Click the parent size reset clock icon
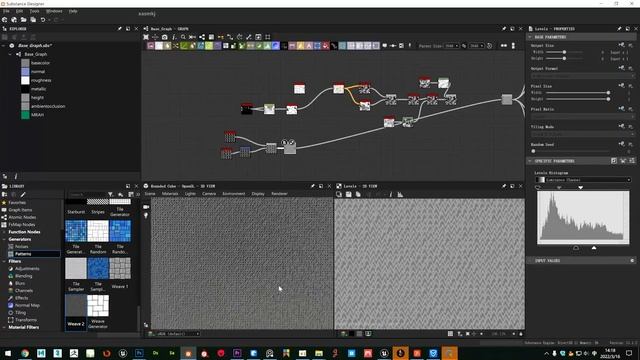Screen dimensions: 640x360 coord(489,46)
